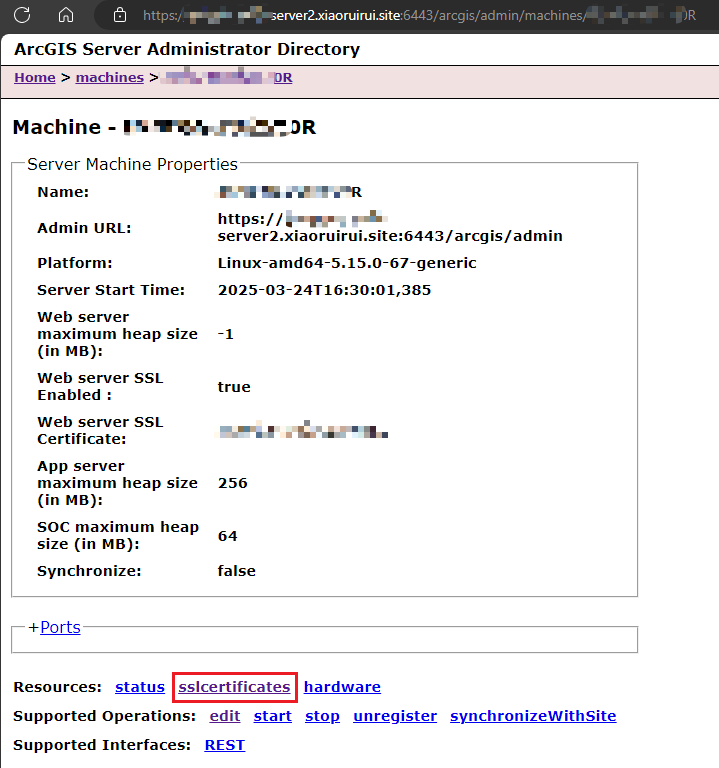Open the stop operation

point(322,716)
